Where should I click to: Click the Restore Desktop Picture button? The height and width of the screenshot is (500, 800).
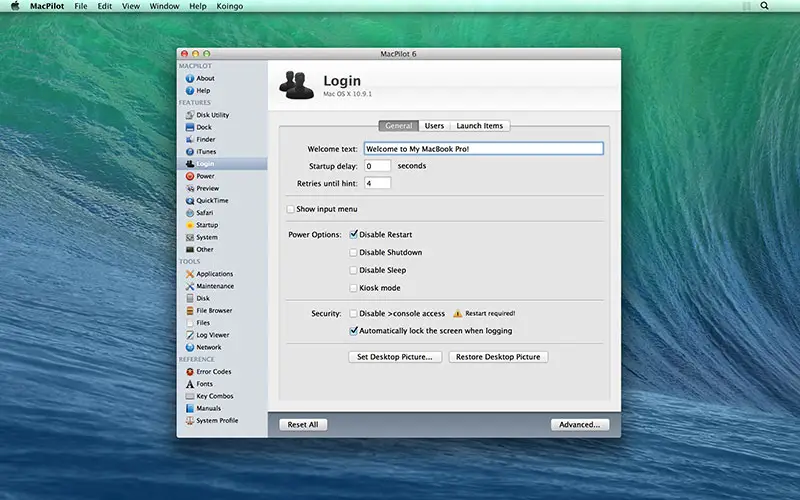tap(498, 357)
